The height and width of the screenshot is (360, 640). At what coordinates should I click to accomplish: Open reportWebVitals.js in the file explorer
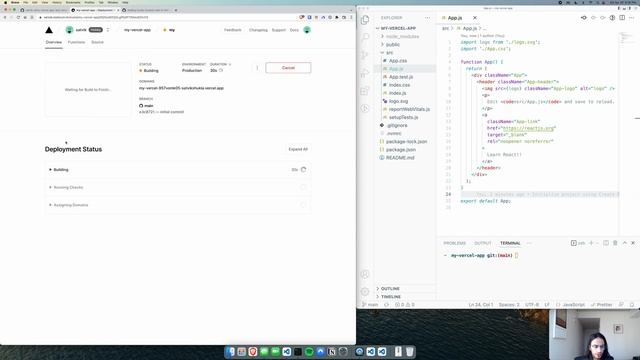(x=409, y=109)
